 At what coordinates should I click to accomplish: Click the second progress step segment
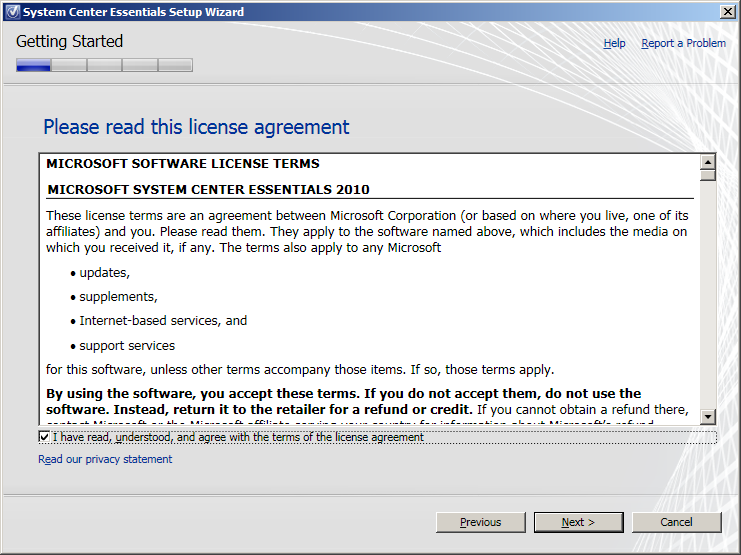click(x=69, y=65)
